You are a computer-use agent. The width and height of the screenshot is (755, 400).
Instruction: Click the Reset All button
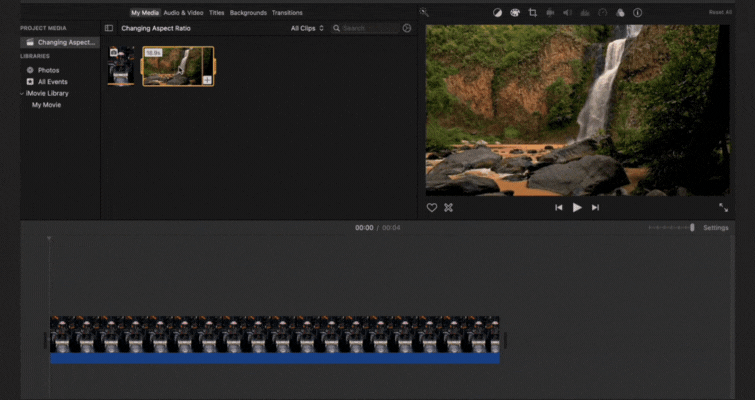point(720,13)
